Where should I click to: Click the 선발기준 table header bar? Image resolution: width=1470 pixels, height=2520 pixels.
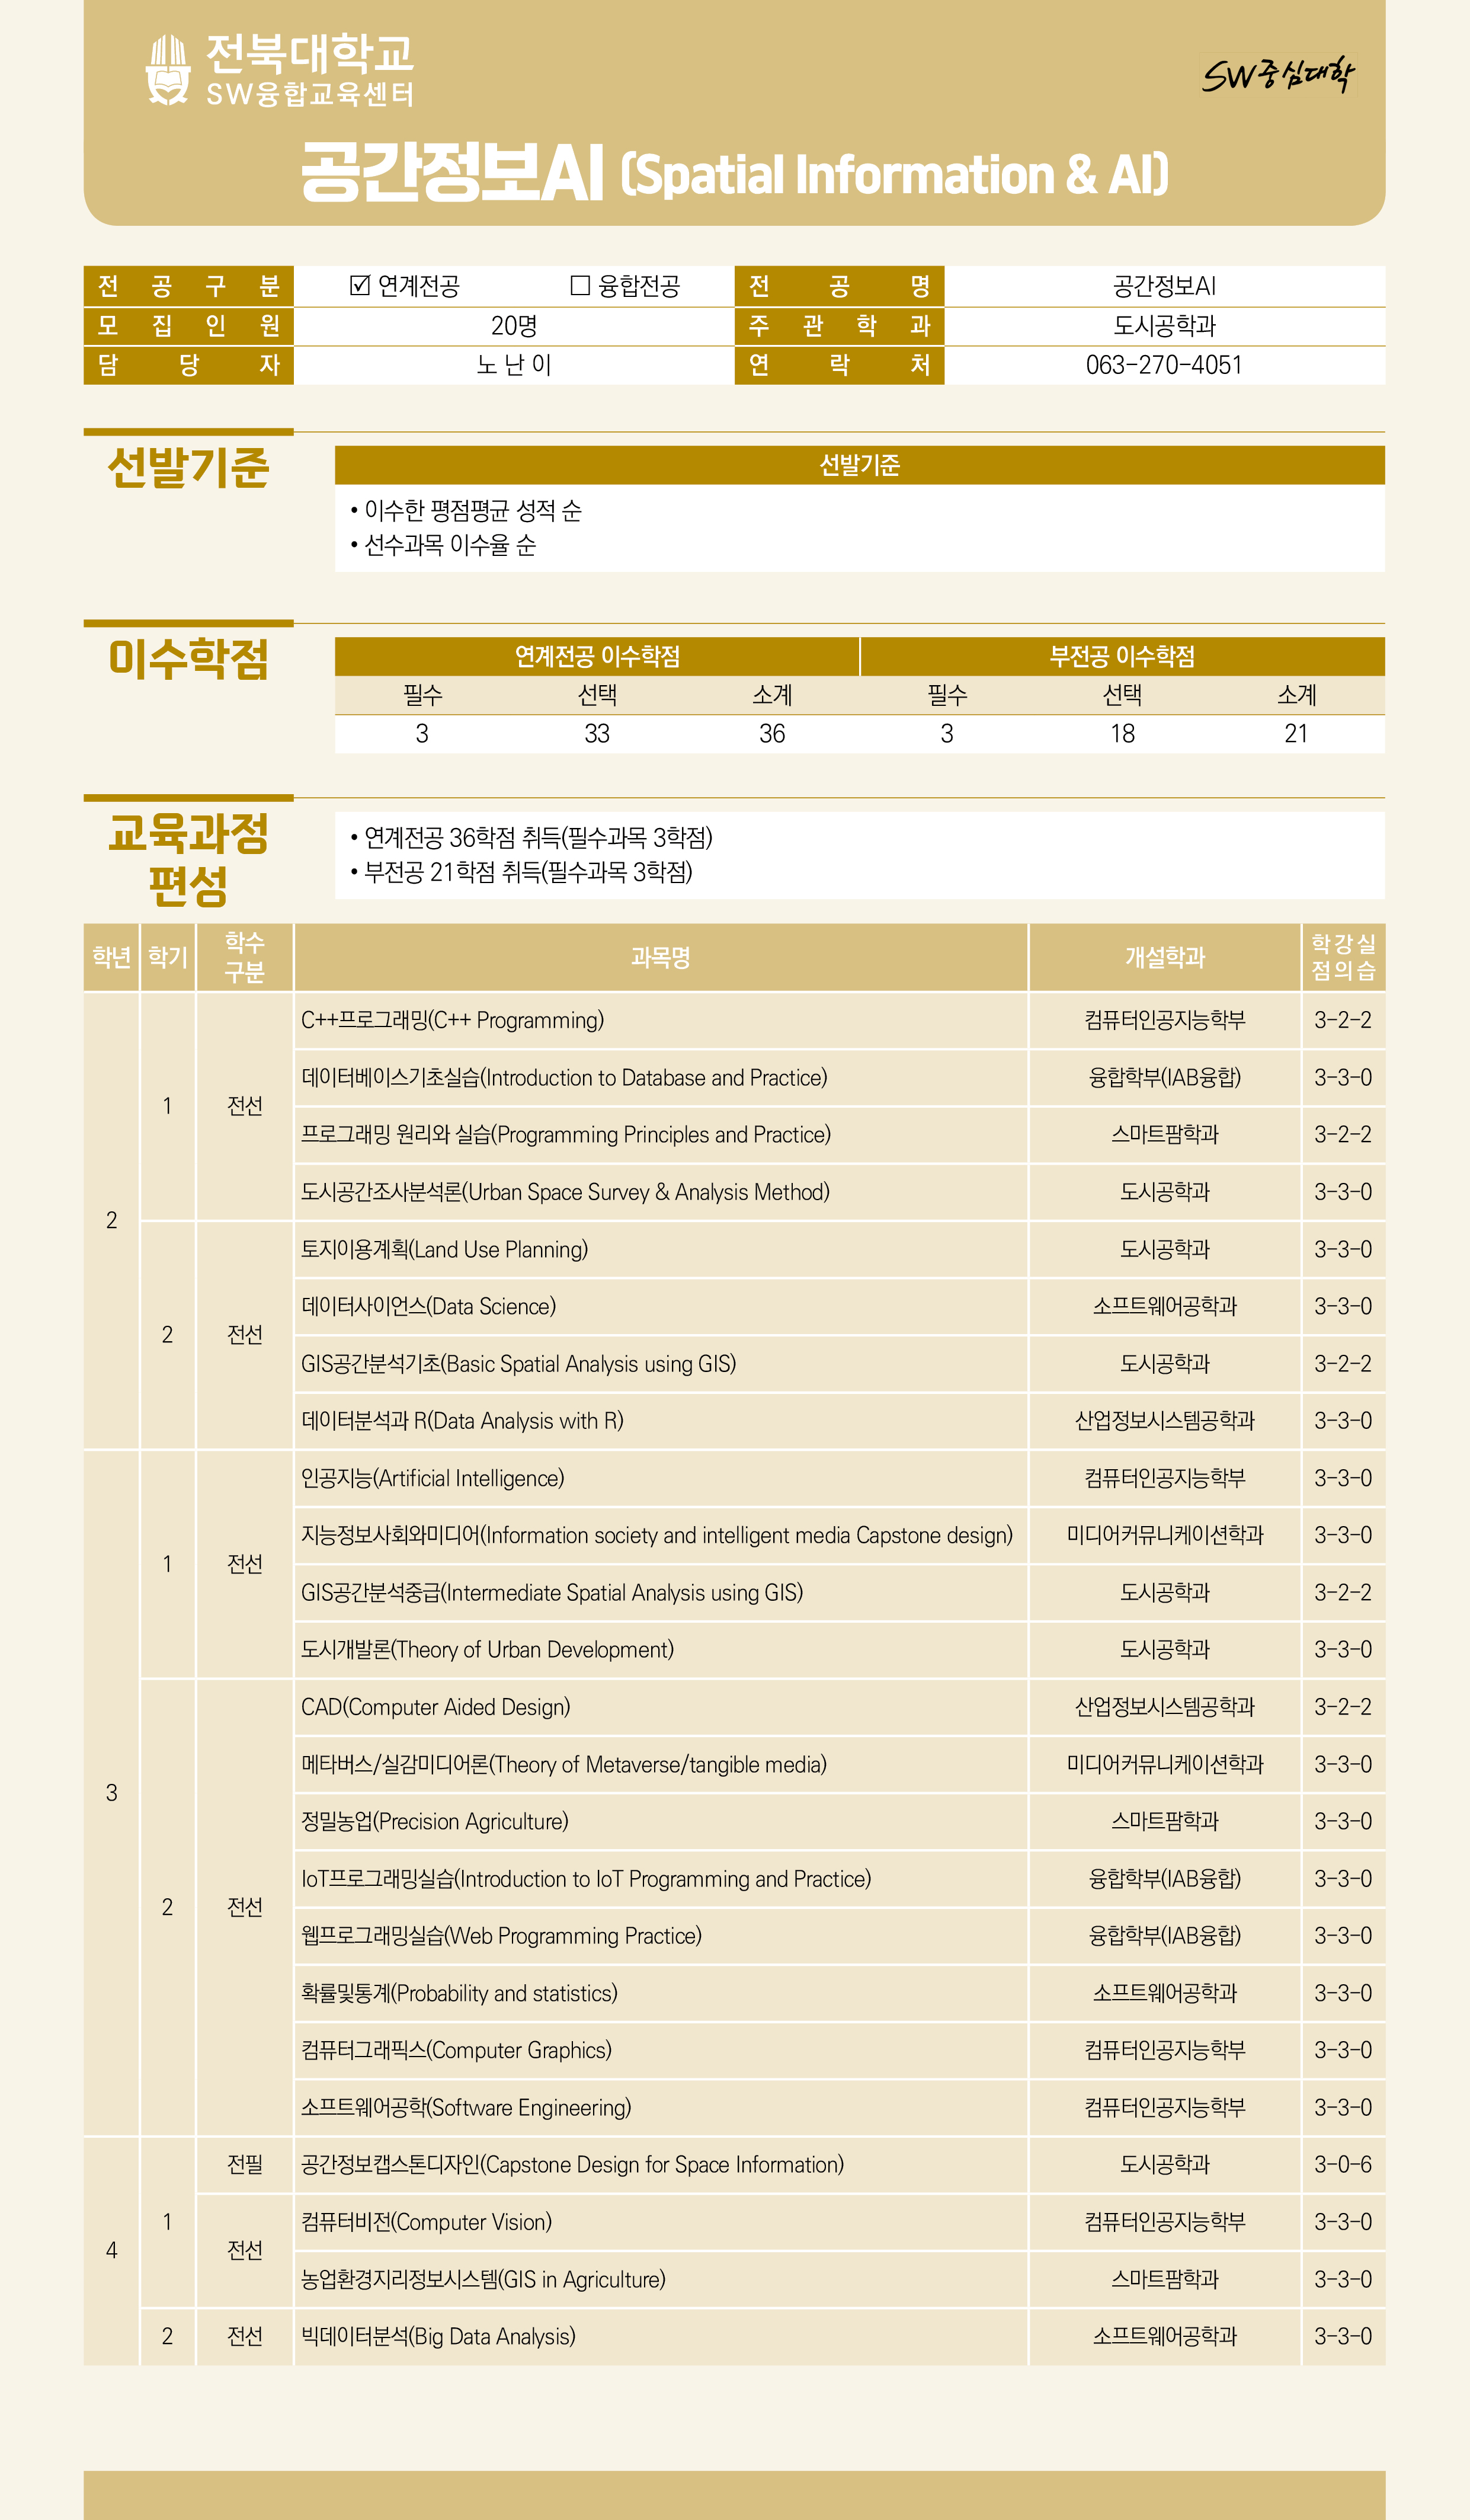(x=859, y=465)
